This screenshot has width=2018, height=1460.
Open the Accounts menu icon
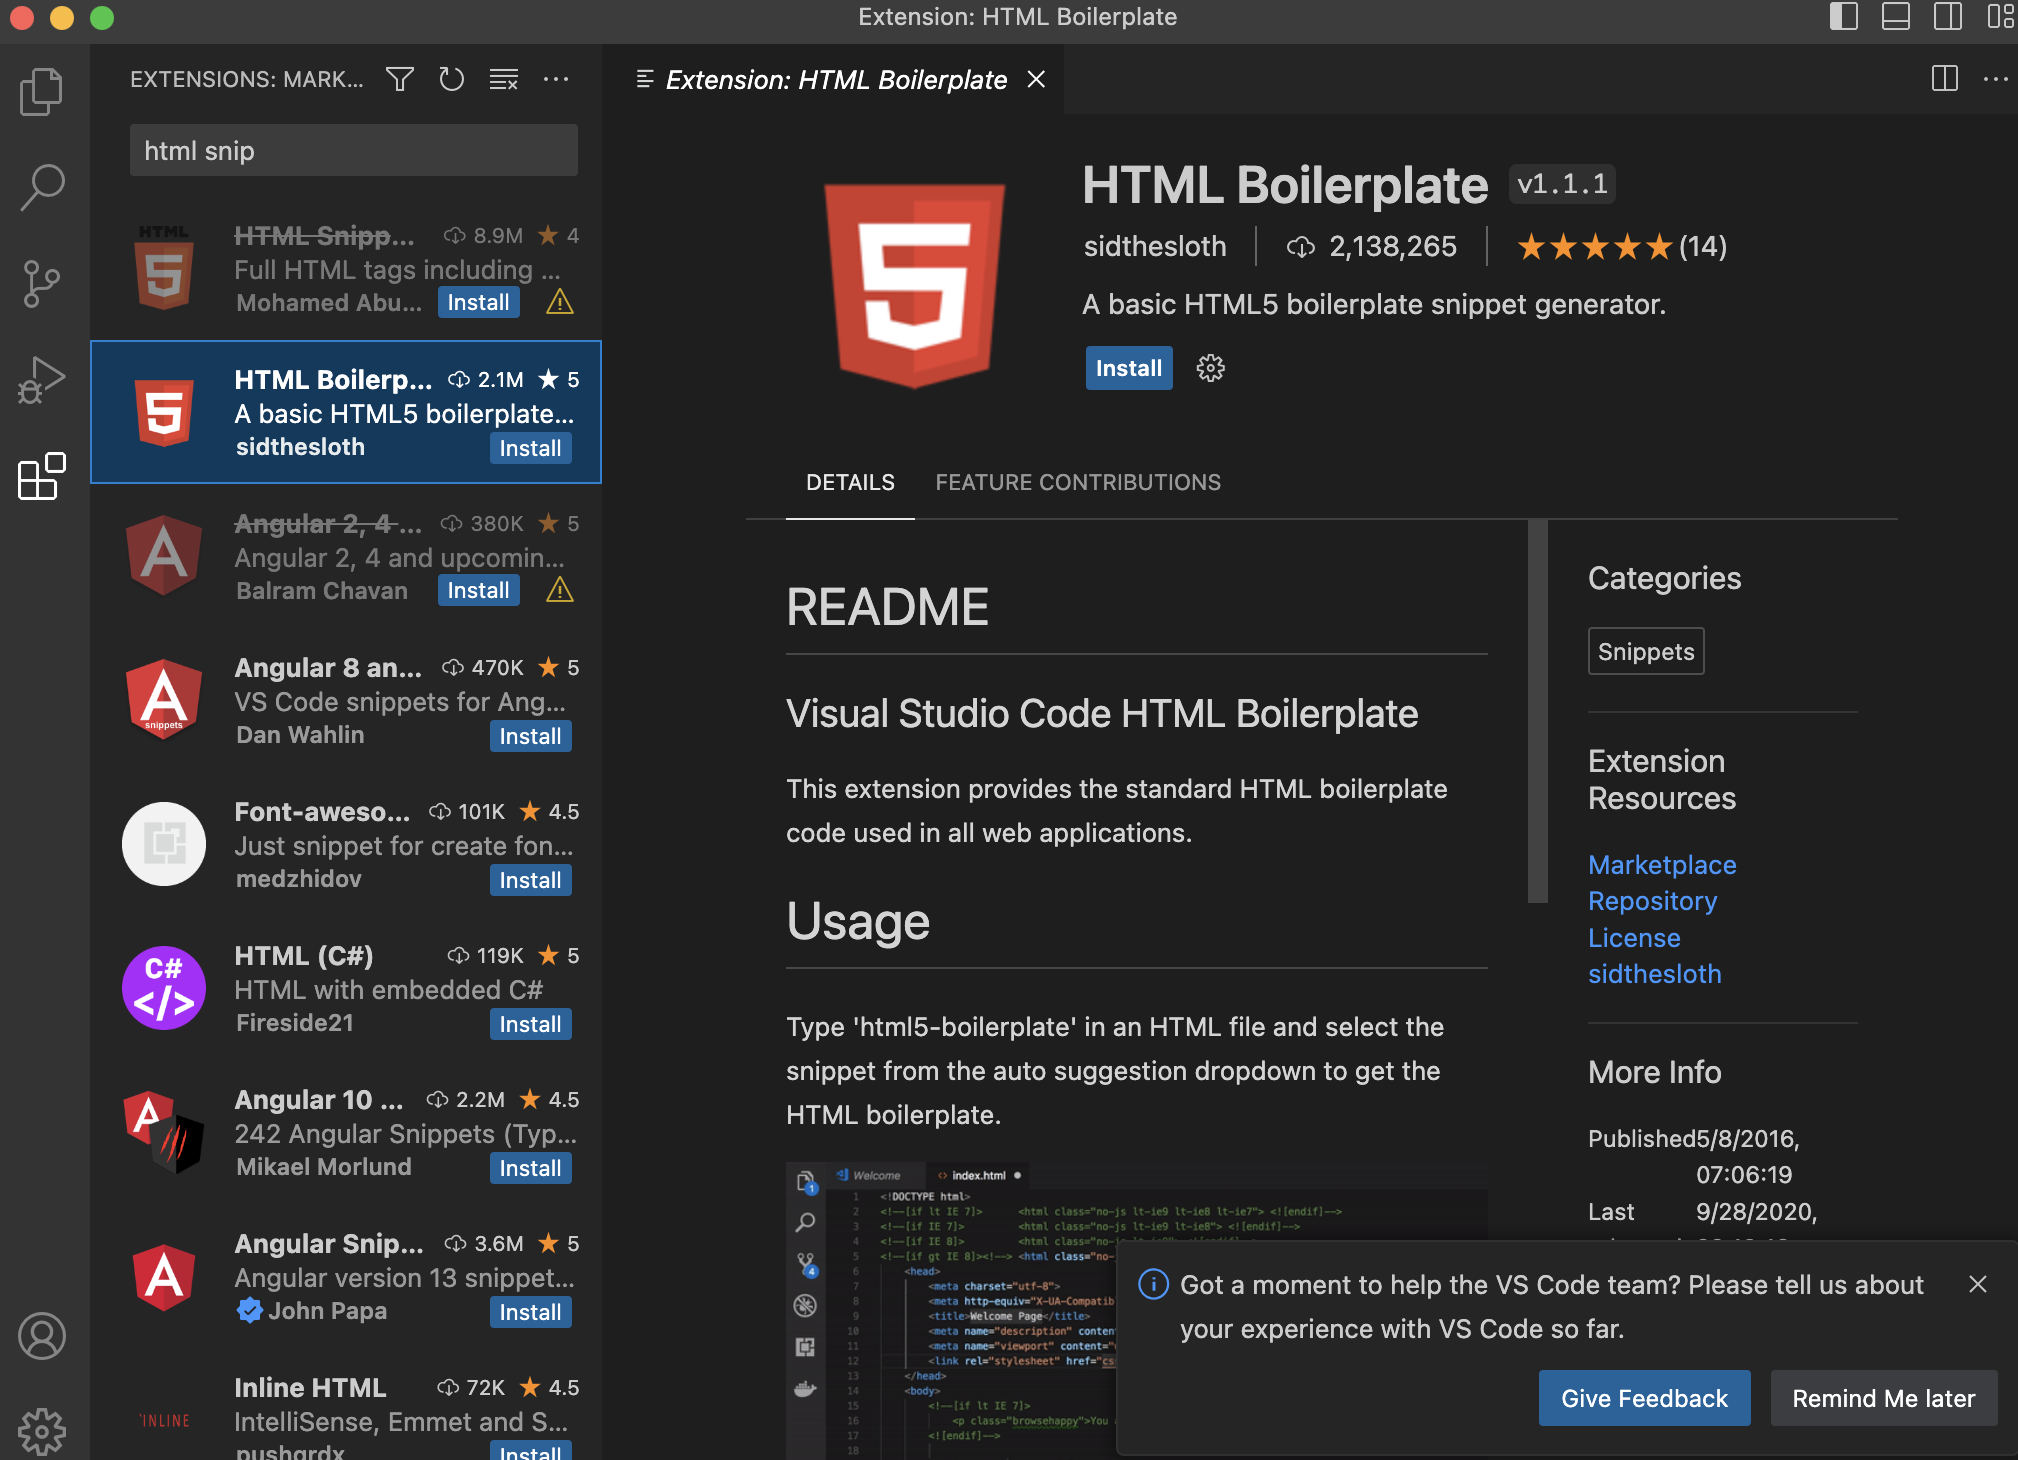coord(41,1336)
